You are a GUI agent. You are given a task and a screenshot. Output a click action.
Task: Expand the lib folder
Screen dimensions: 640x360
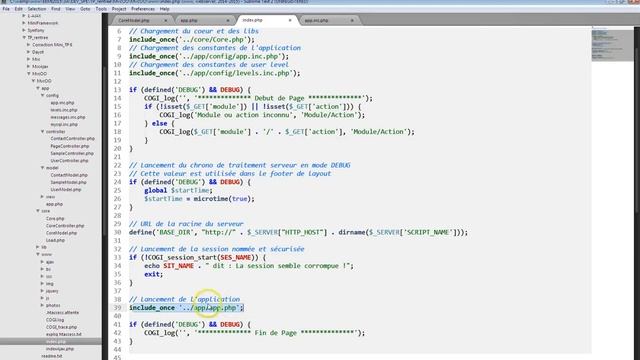[38, 247]
